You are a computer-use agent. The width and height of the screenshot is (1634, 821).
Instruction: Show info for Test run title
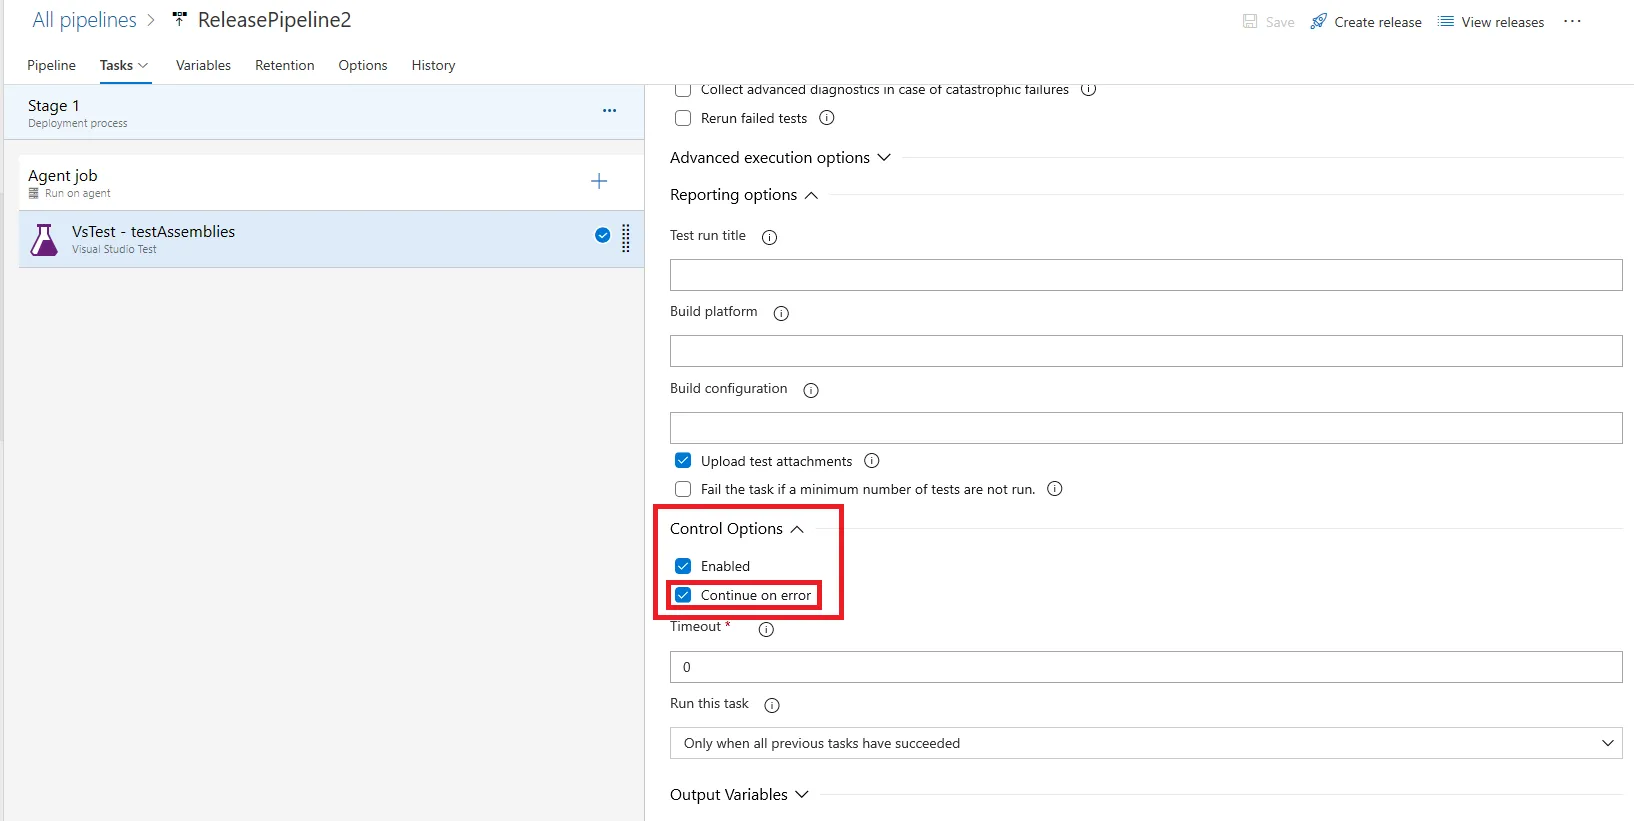769,237
